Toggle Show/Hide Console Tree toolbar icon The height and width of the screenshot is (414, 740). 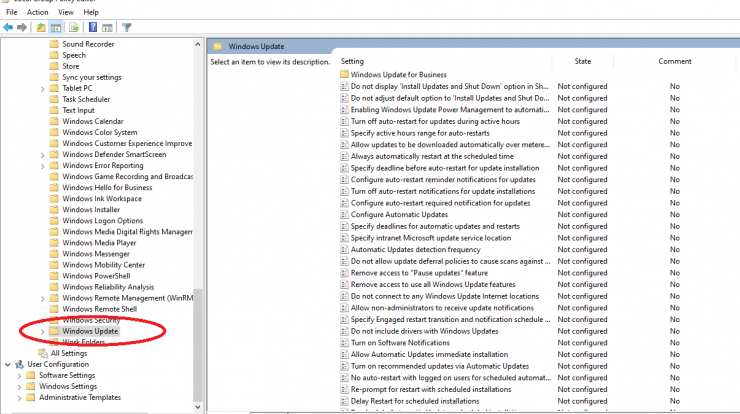[56, 27]
